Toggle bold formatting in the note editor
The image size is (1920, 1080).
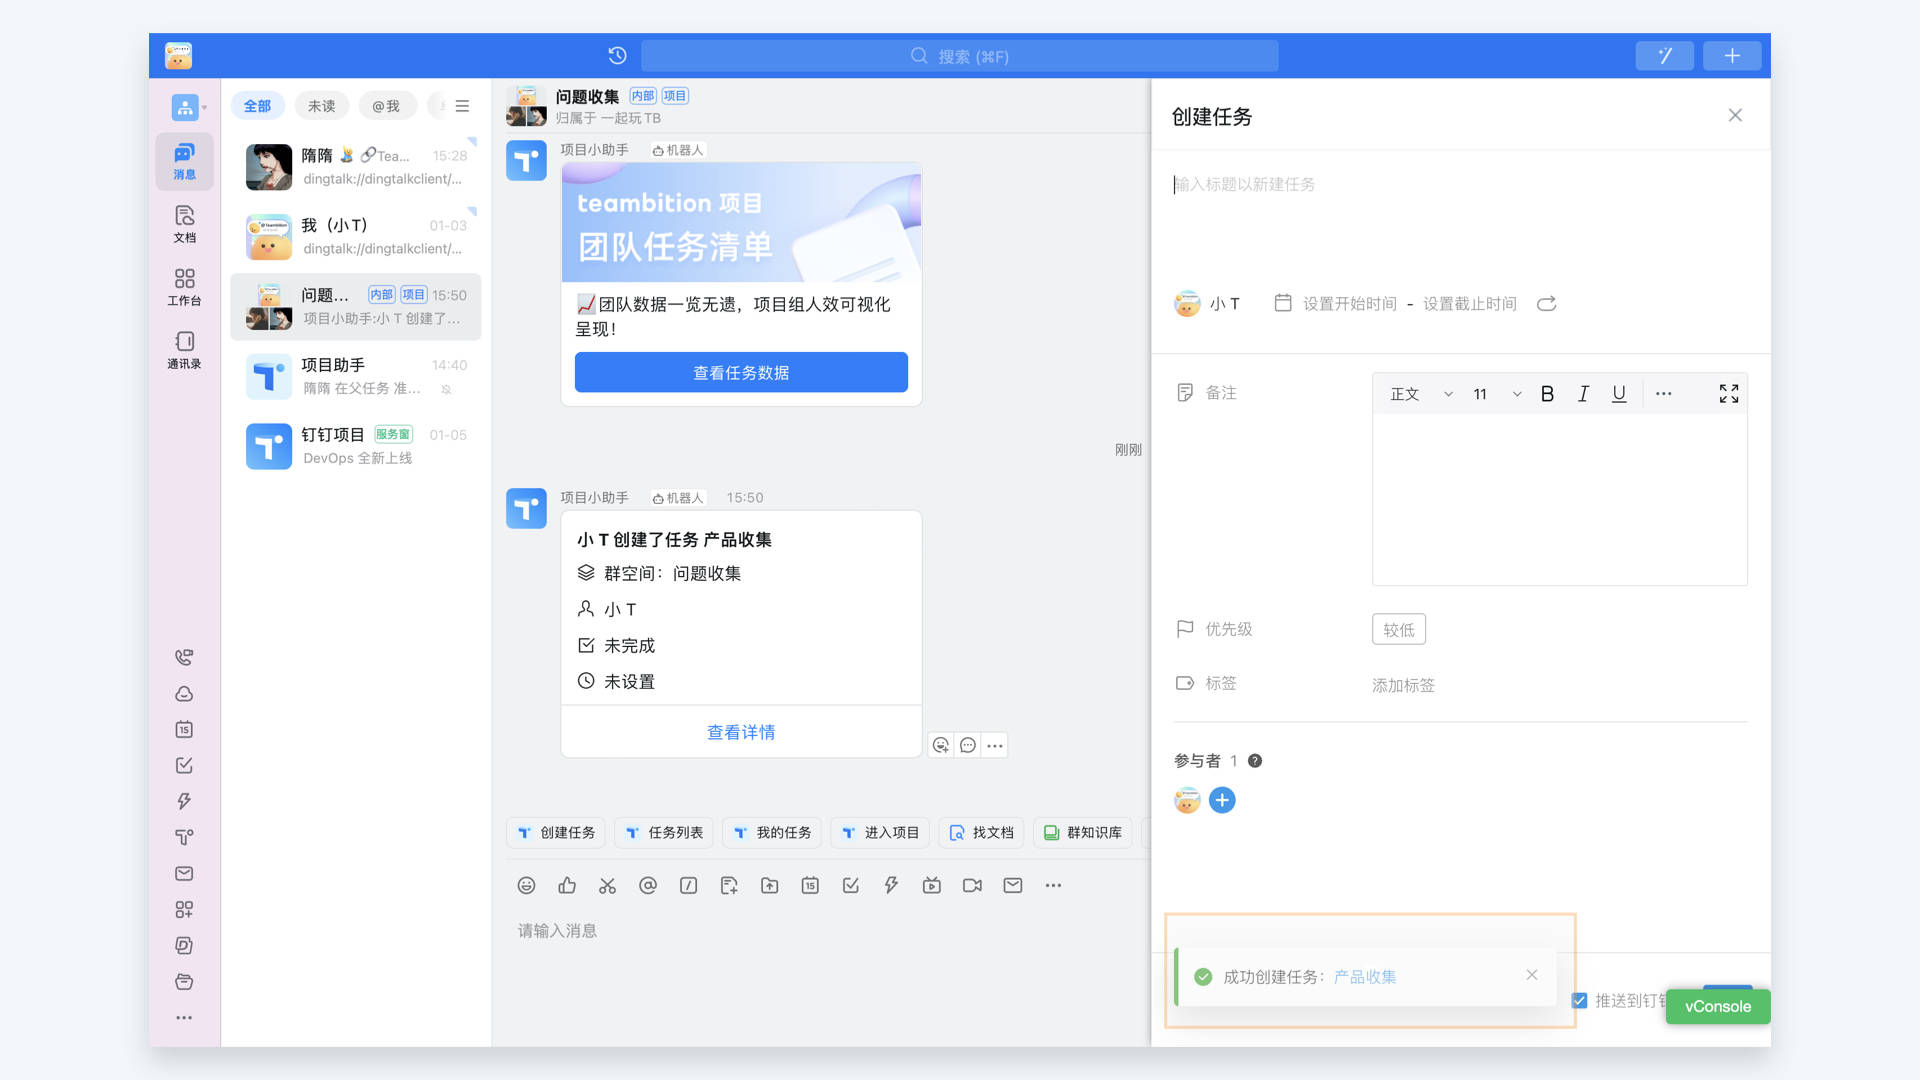click(x=1547, y=393)
